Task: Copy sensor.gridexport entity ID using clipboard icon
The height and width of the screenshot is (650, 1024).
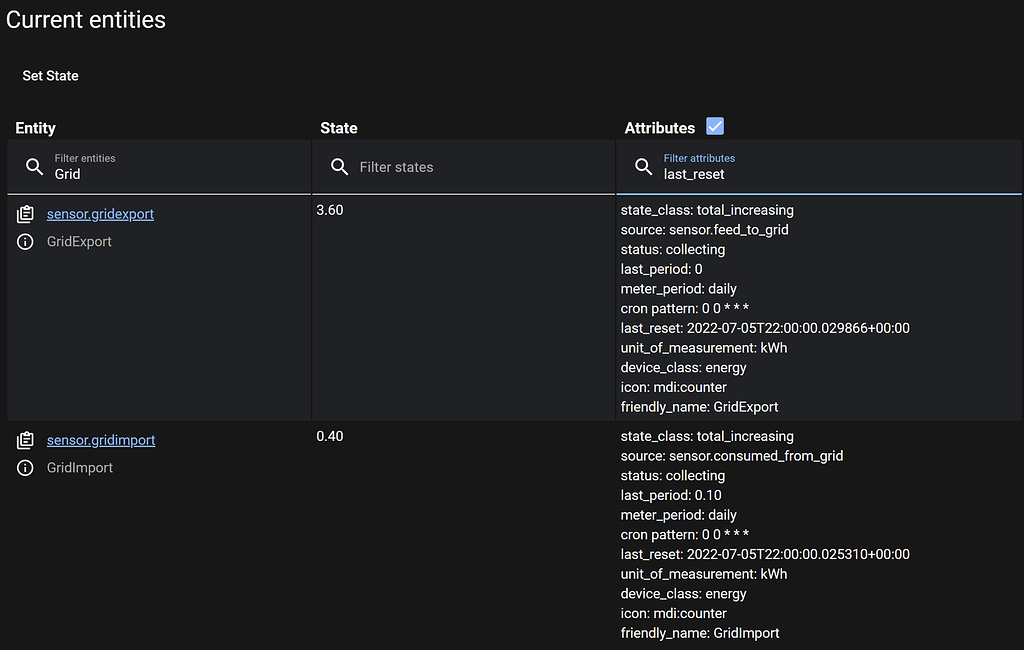Action: tap(25, 212)
